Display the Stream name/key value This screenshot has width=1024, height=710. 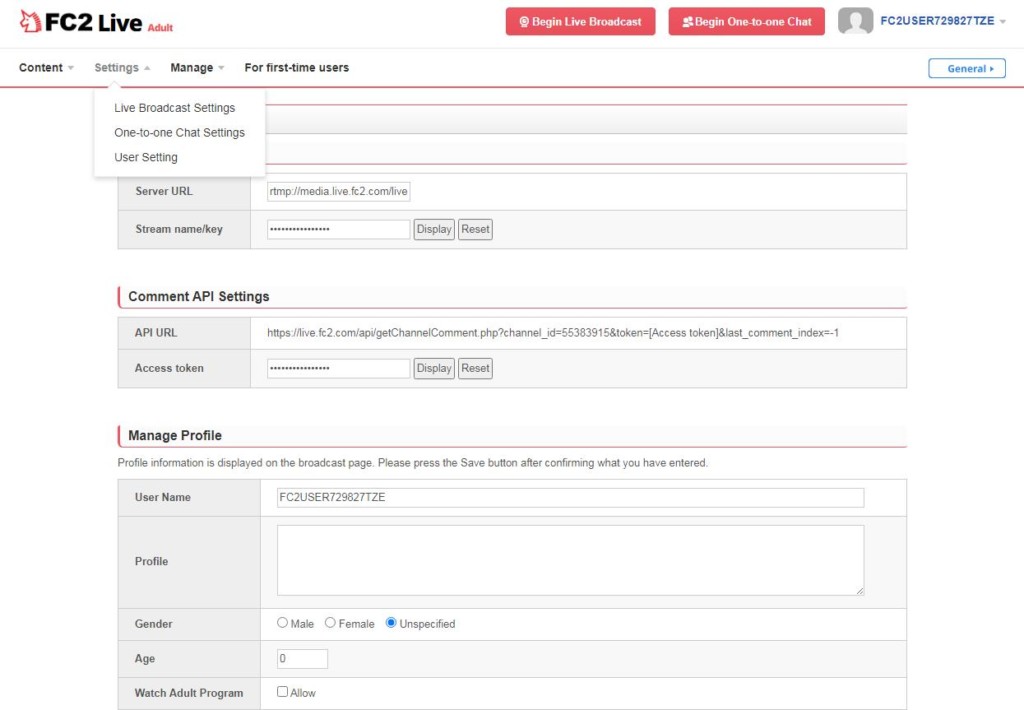[x=434, y=229]
